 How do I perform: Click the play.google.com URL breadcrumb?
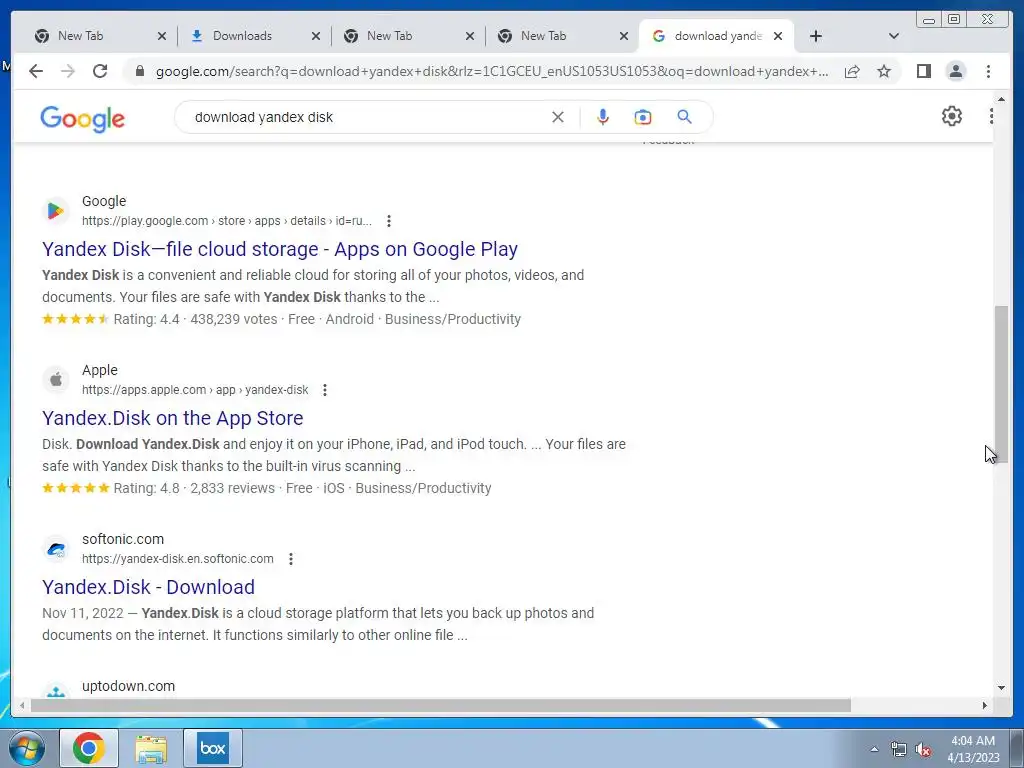pos(227,221)
